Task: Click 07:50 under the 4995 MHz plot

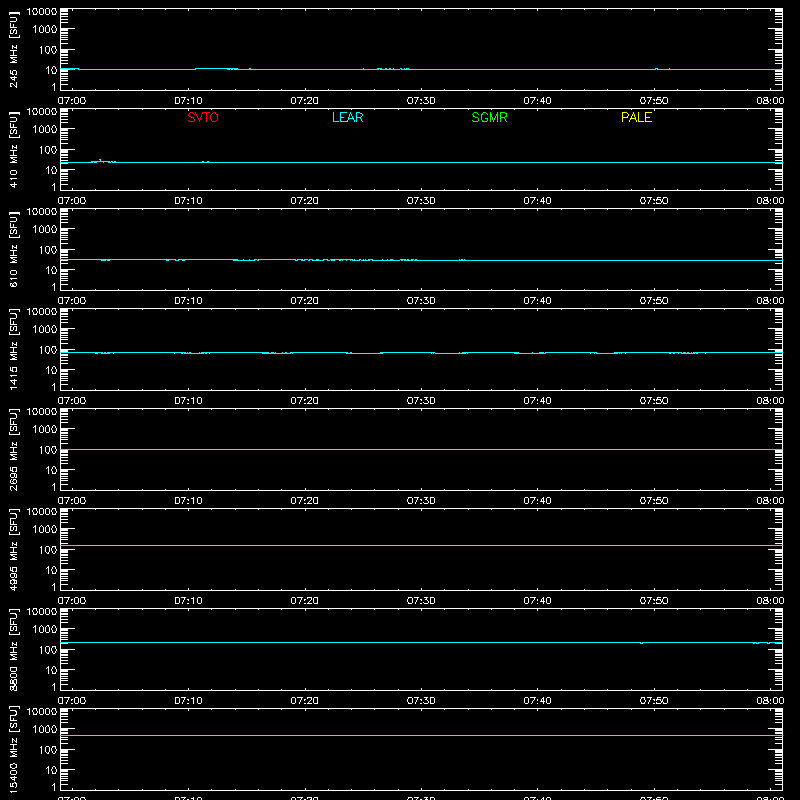Action: pyautogui.click(x=654, y=601)
